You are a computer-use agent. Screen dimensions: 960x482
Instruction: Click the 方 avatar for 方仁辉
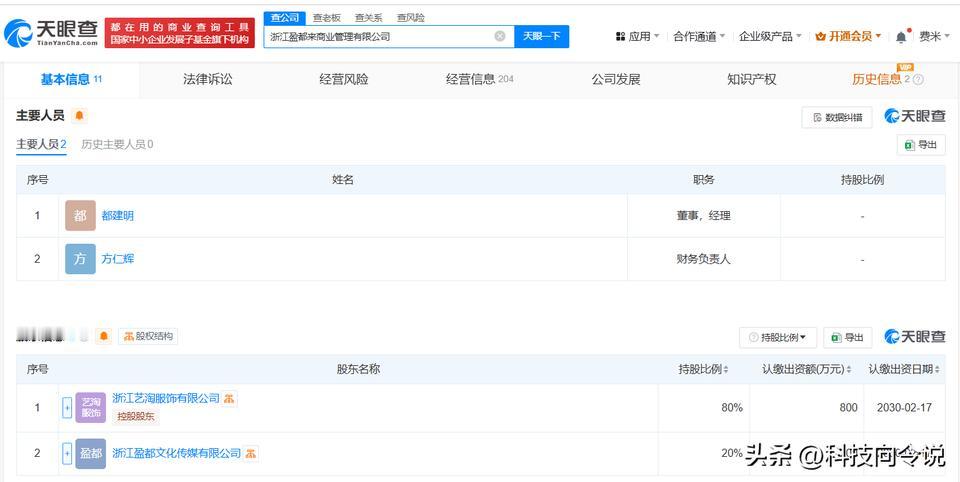coord(80,259)
